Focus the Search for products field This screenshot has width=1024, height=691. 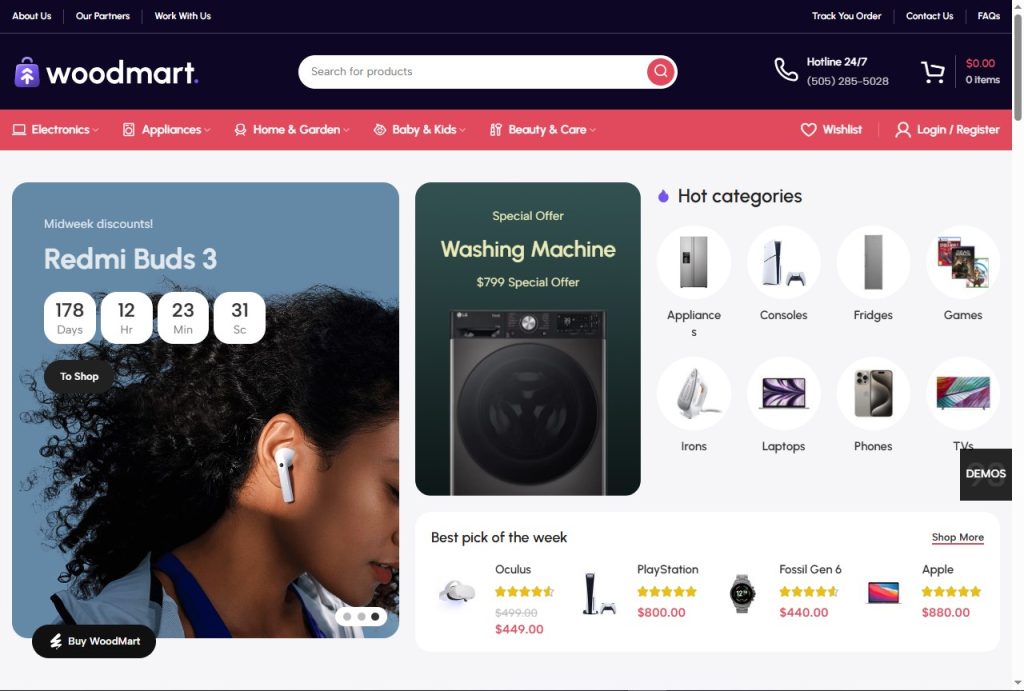(472, 71)
